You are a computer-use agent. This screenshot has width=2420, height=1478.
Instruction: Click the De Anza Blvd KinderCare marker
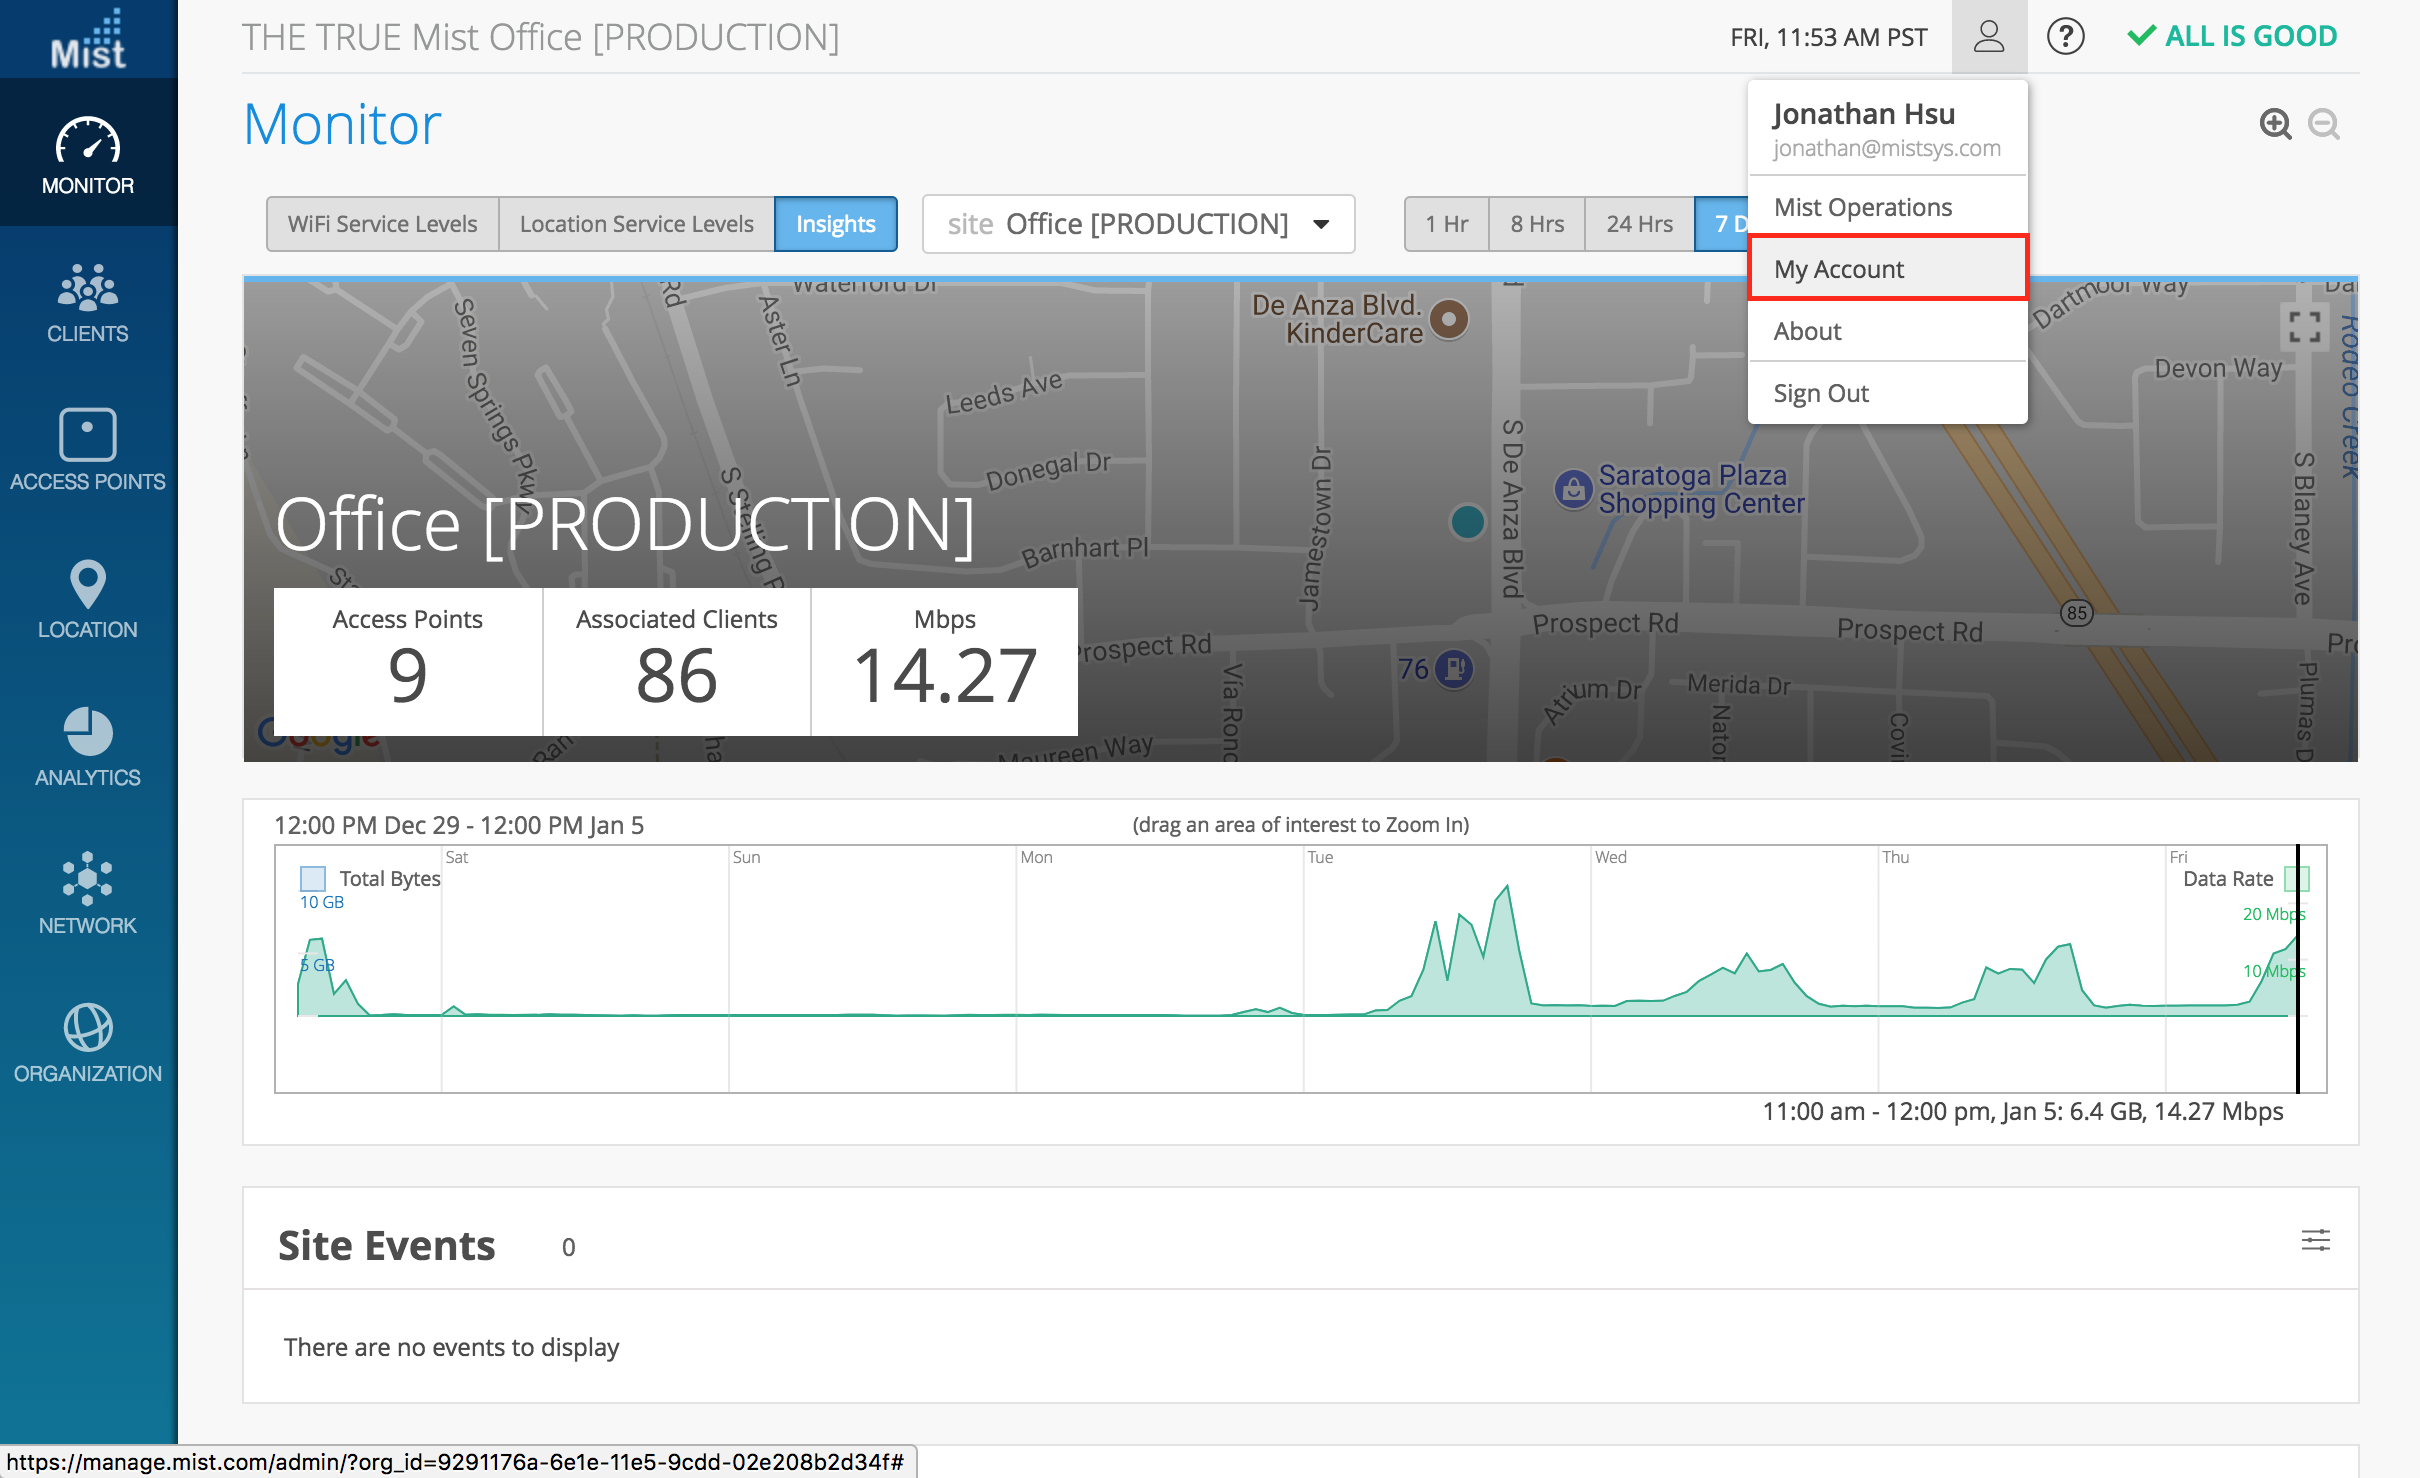click(1449, 319)
